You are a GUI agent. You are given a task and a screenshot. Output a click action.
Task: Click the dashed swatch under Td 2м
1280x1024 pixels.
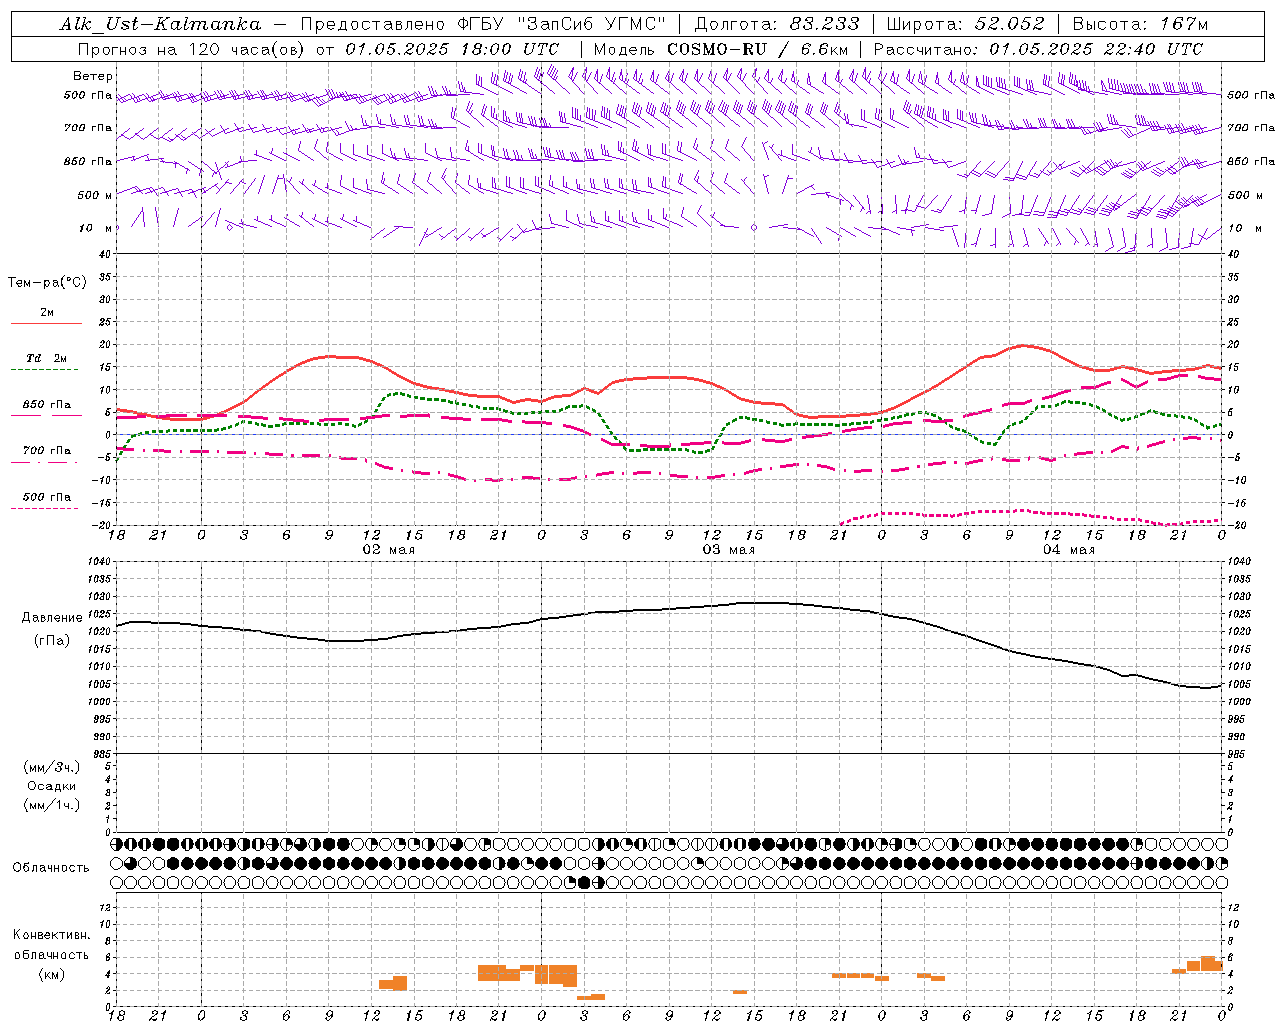(46, 369)
